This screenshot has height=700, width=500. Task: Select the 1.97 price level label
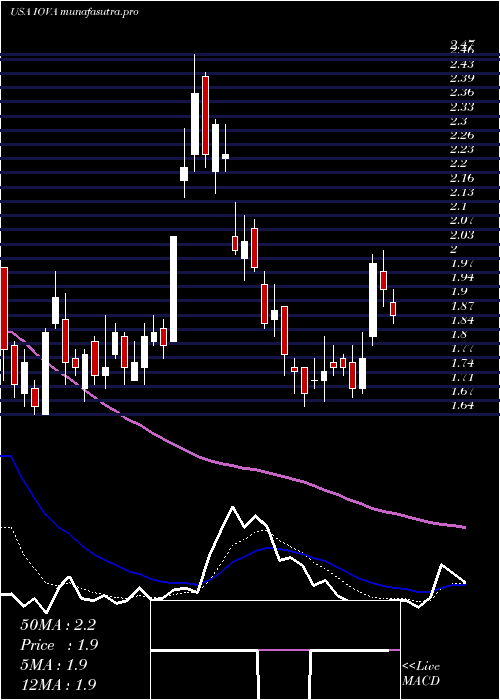(462, 263)
